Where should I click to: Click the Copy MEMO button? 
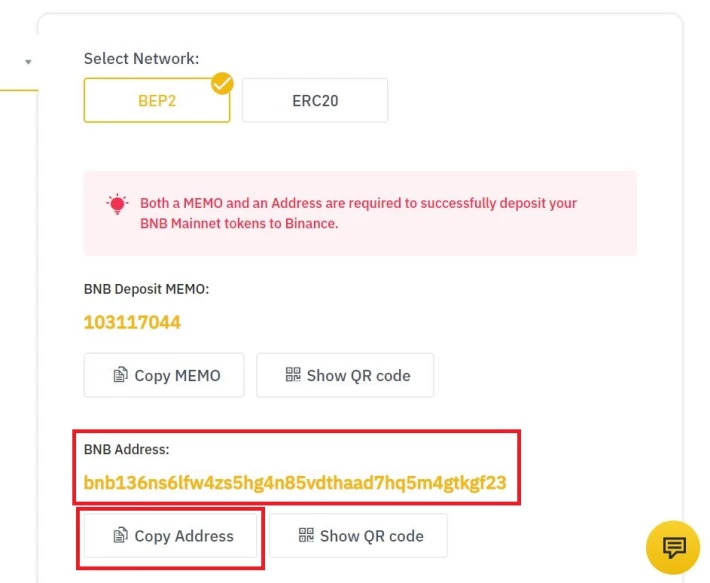pyautogui.click(x=164, y=375)
